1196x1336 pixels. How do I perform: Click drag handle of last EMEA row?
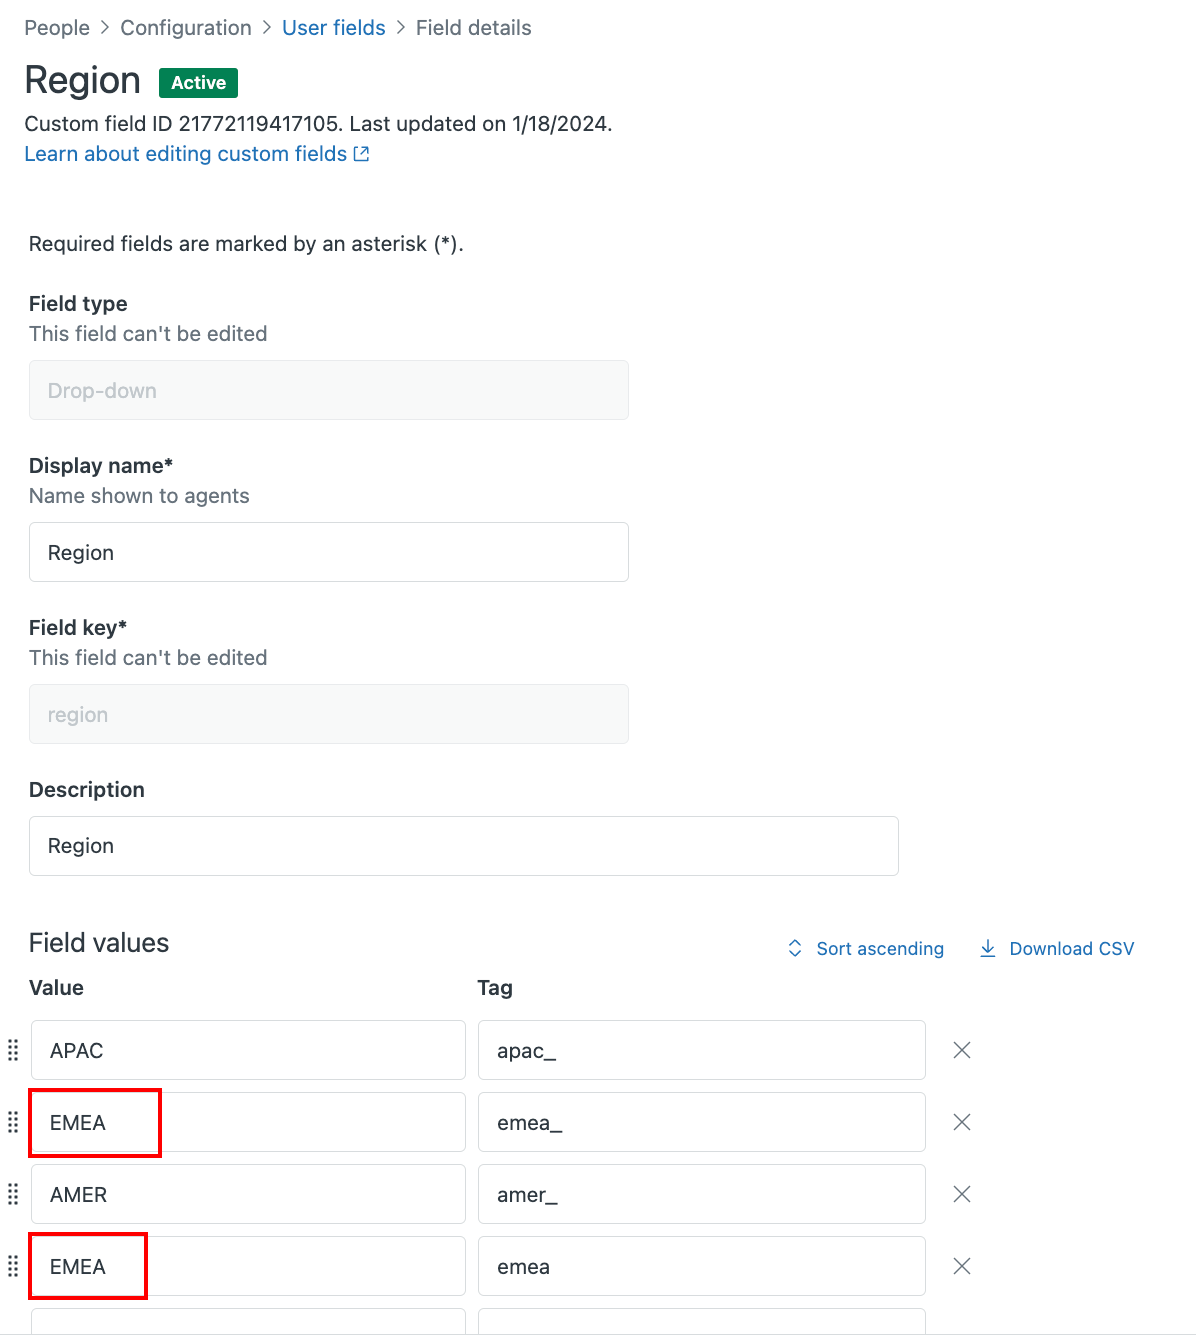[13, 1266]
